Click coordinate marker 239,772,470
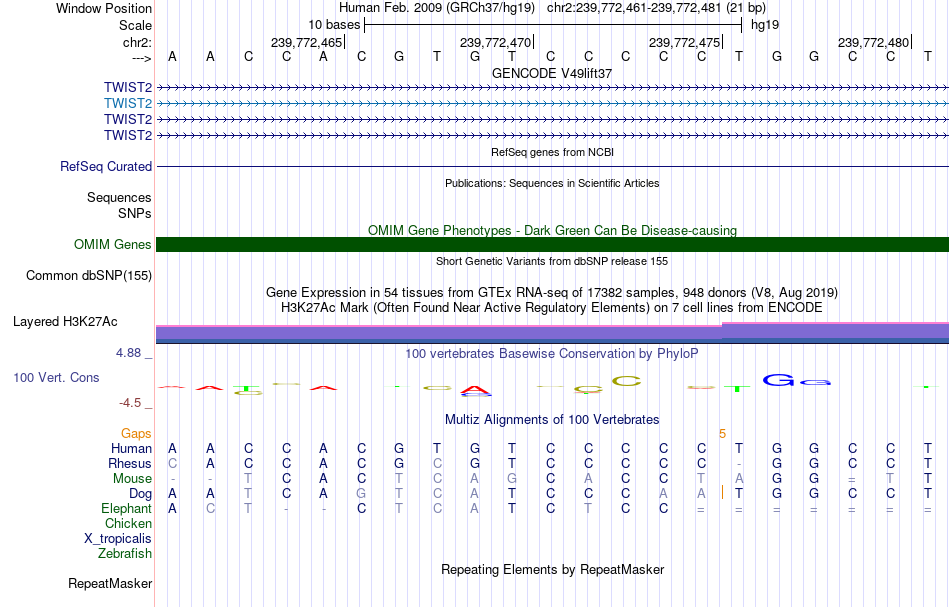This screenshot has height=607, width=950. (496, 42)
